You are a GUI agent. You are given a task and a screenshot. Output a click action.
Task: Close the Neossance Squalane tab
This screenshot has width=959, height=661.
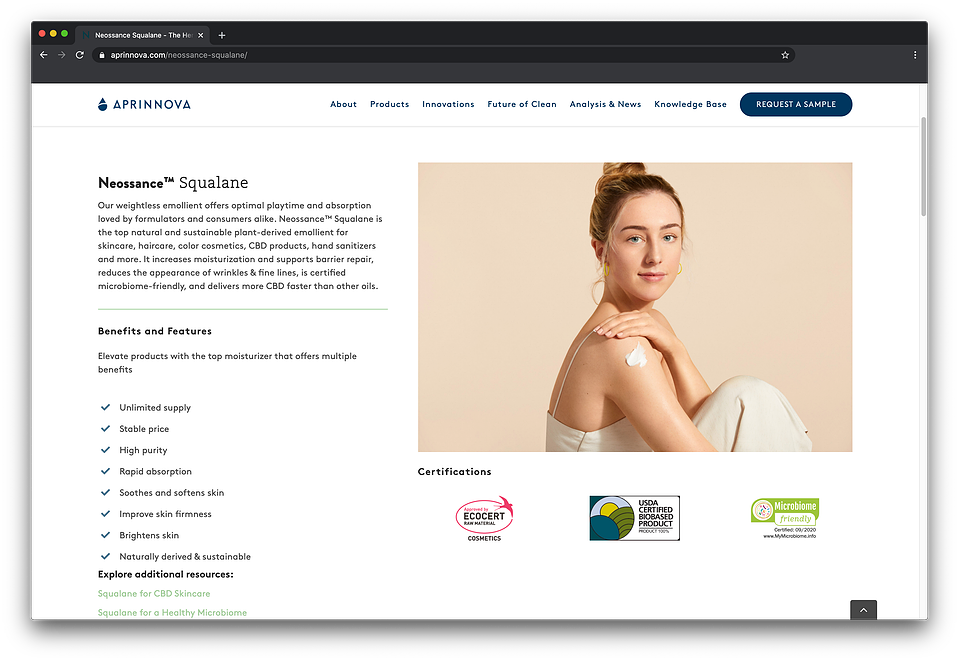(x=201, y=35)
